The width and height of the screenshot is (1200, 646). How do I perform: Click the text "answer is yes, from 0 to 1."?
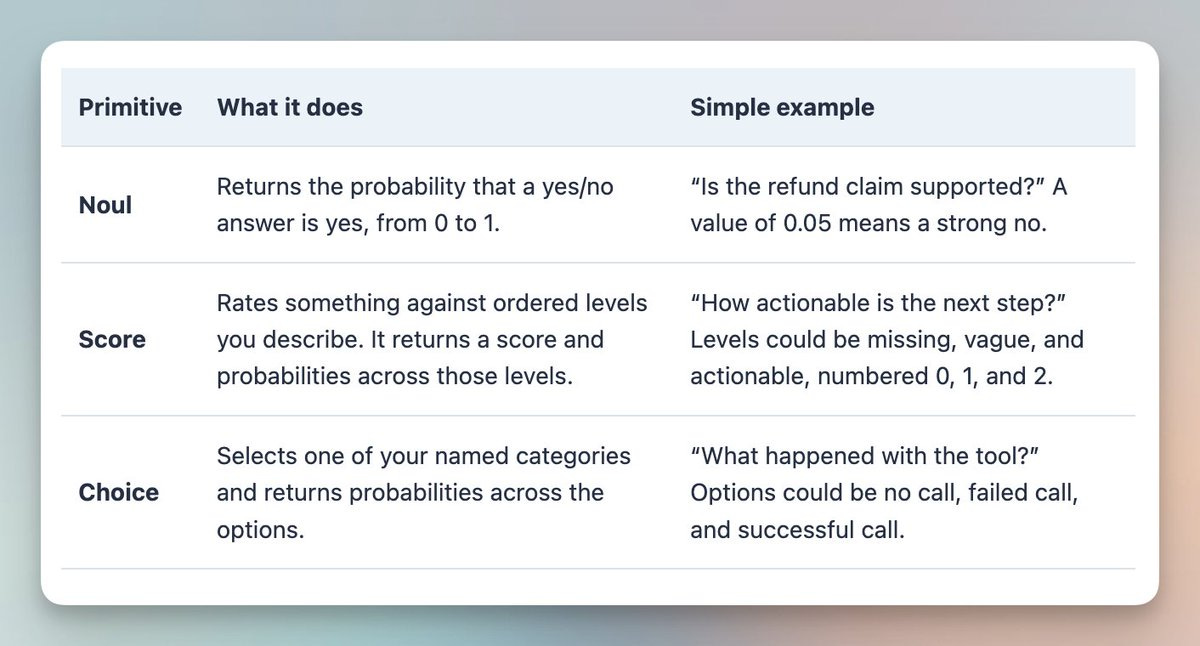tap(358, 224)
